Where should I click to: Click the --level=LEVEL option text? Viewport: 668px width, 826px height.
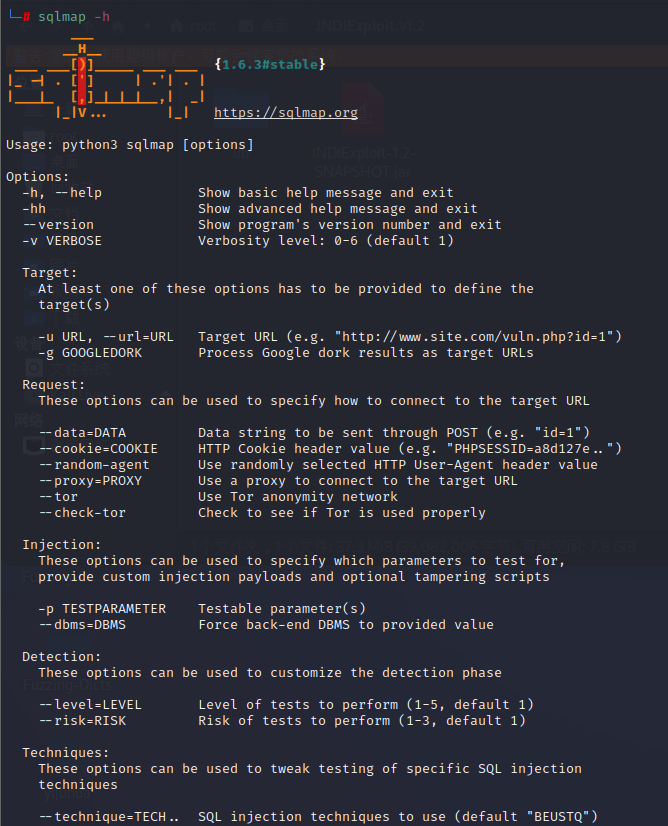pyautogui.click(x=91, y=704)
